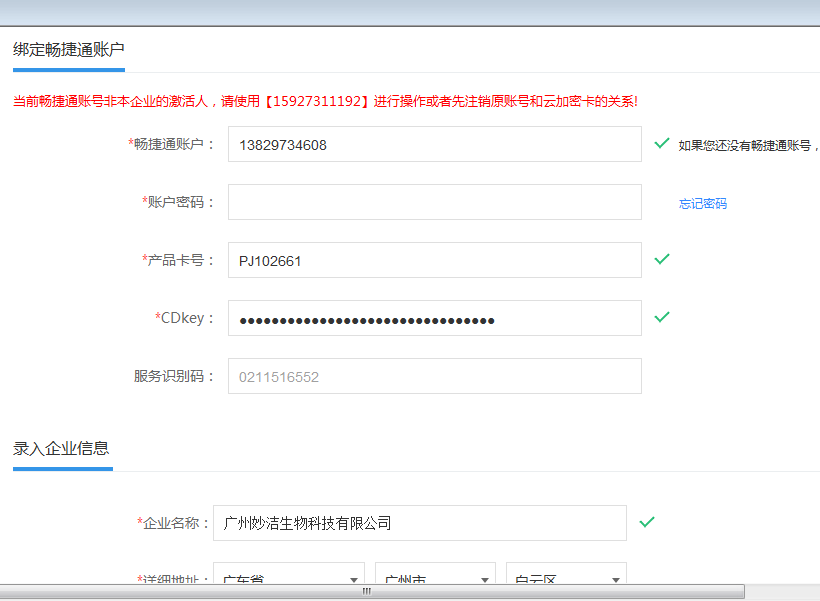The height and width of the screenshot is (601, 820).
Task: Click the CDkey masked input field
Action: click(x=435, y=318)
